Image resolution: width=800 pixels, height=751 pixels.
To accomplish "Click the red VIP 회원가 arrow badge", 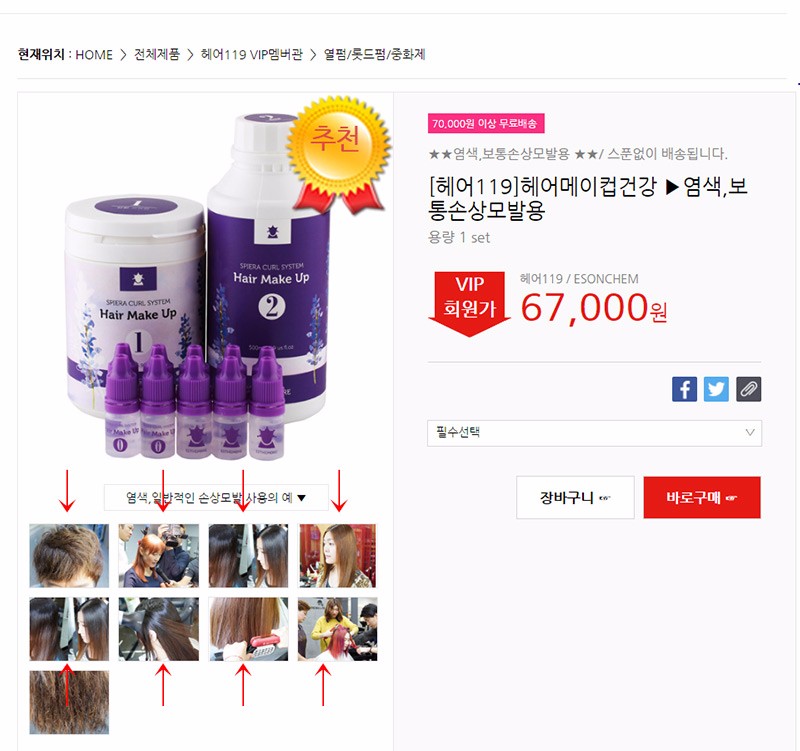I will point(469,304).
